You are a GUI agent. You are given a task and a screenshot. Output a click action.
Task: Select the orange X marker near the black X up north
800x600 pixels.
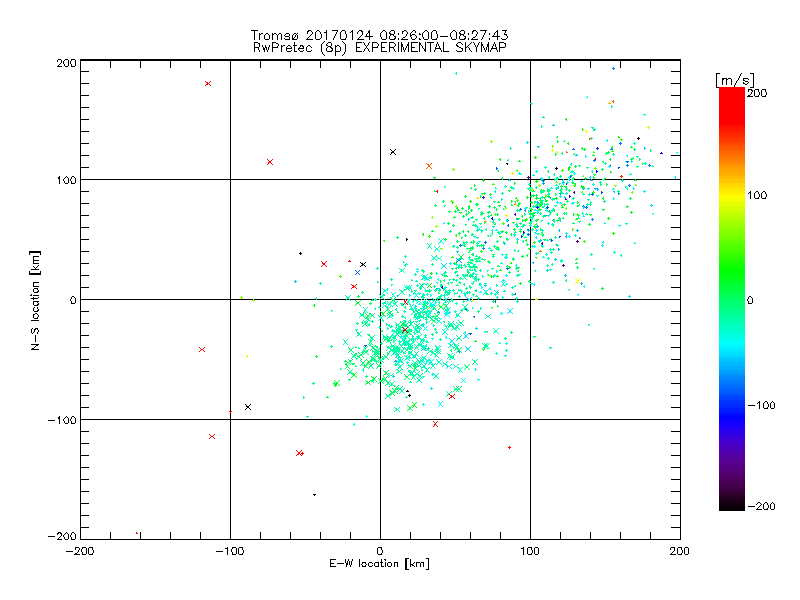point(429,166)
